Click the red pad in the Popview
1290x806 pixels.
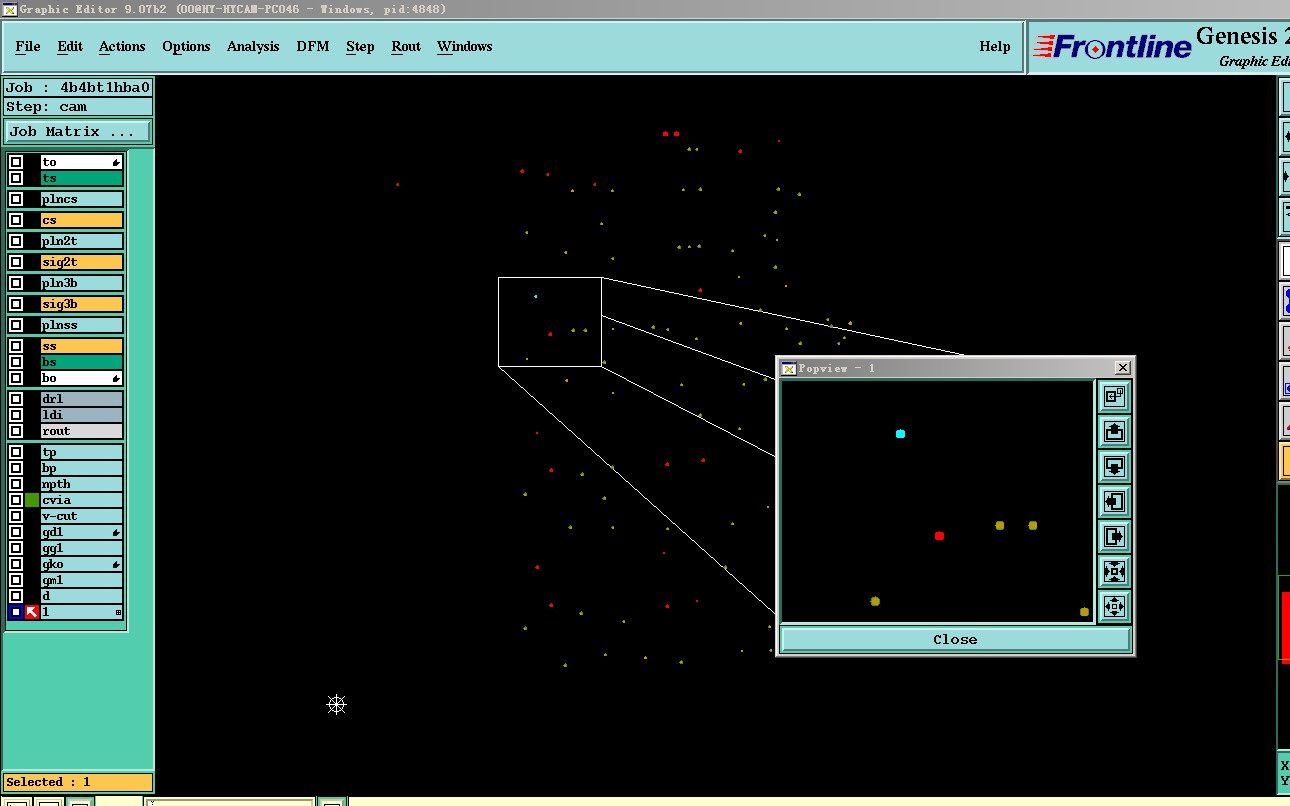(x=939, y=536)
